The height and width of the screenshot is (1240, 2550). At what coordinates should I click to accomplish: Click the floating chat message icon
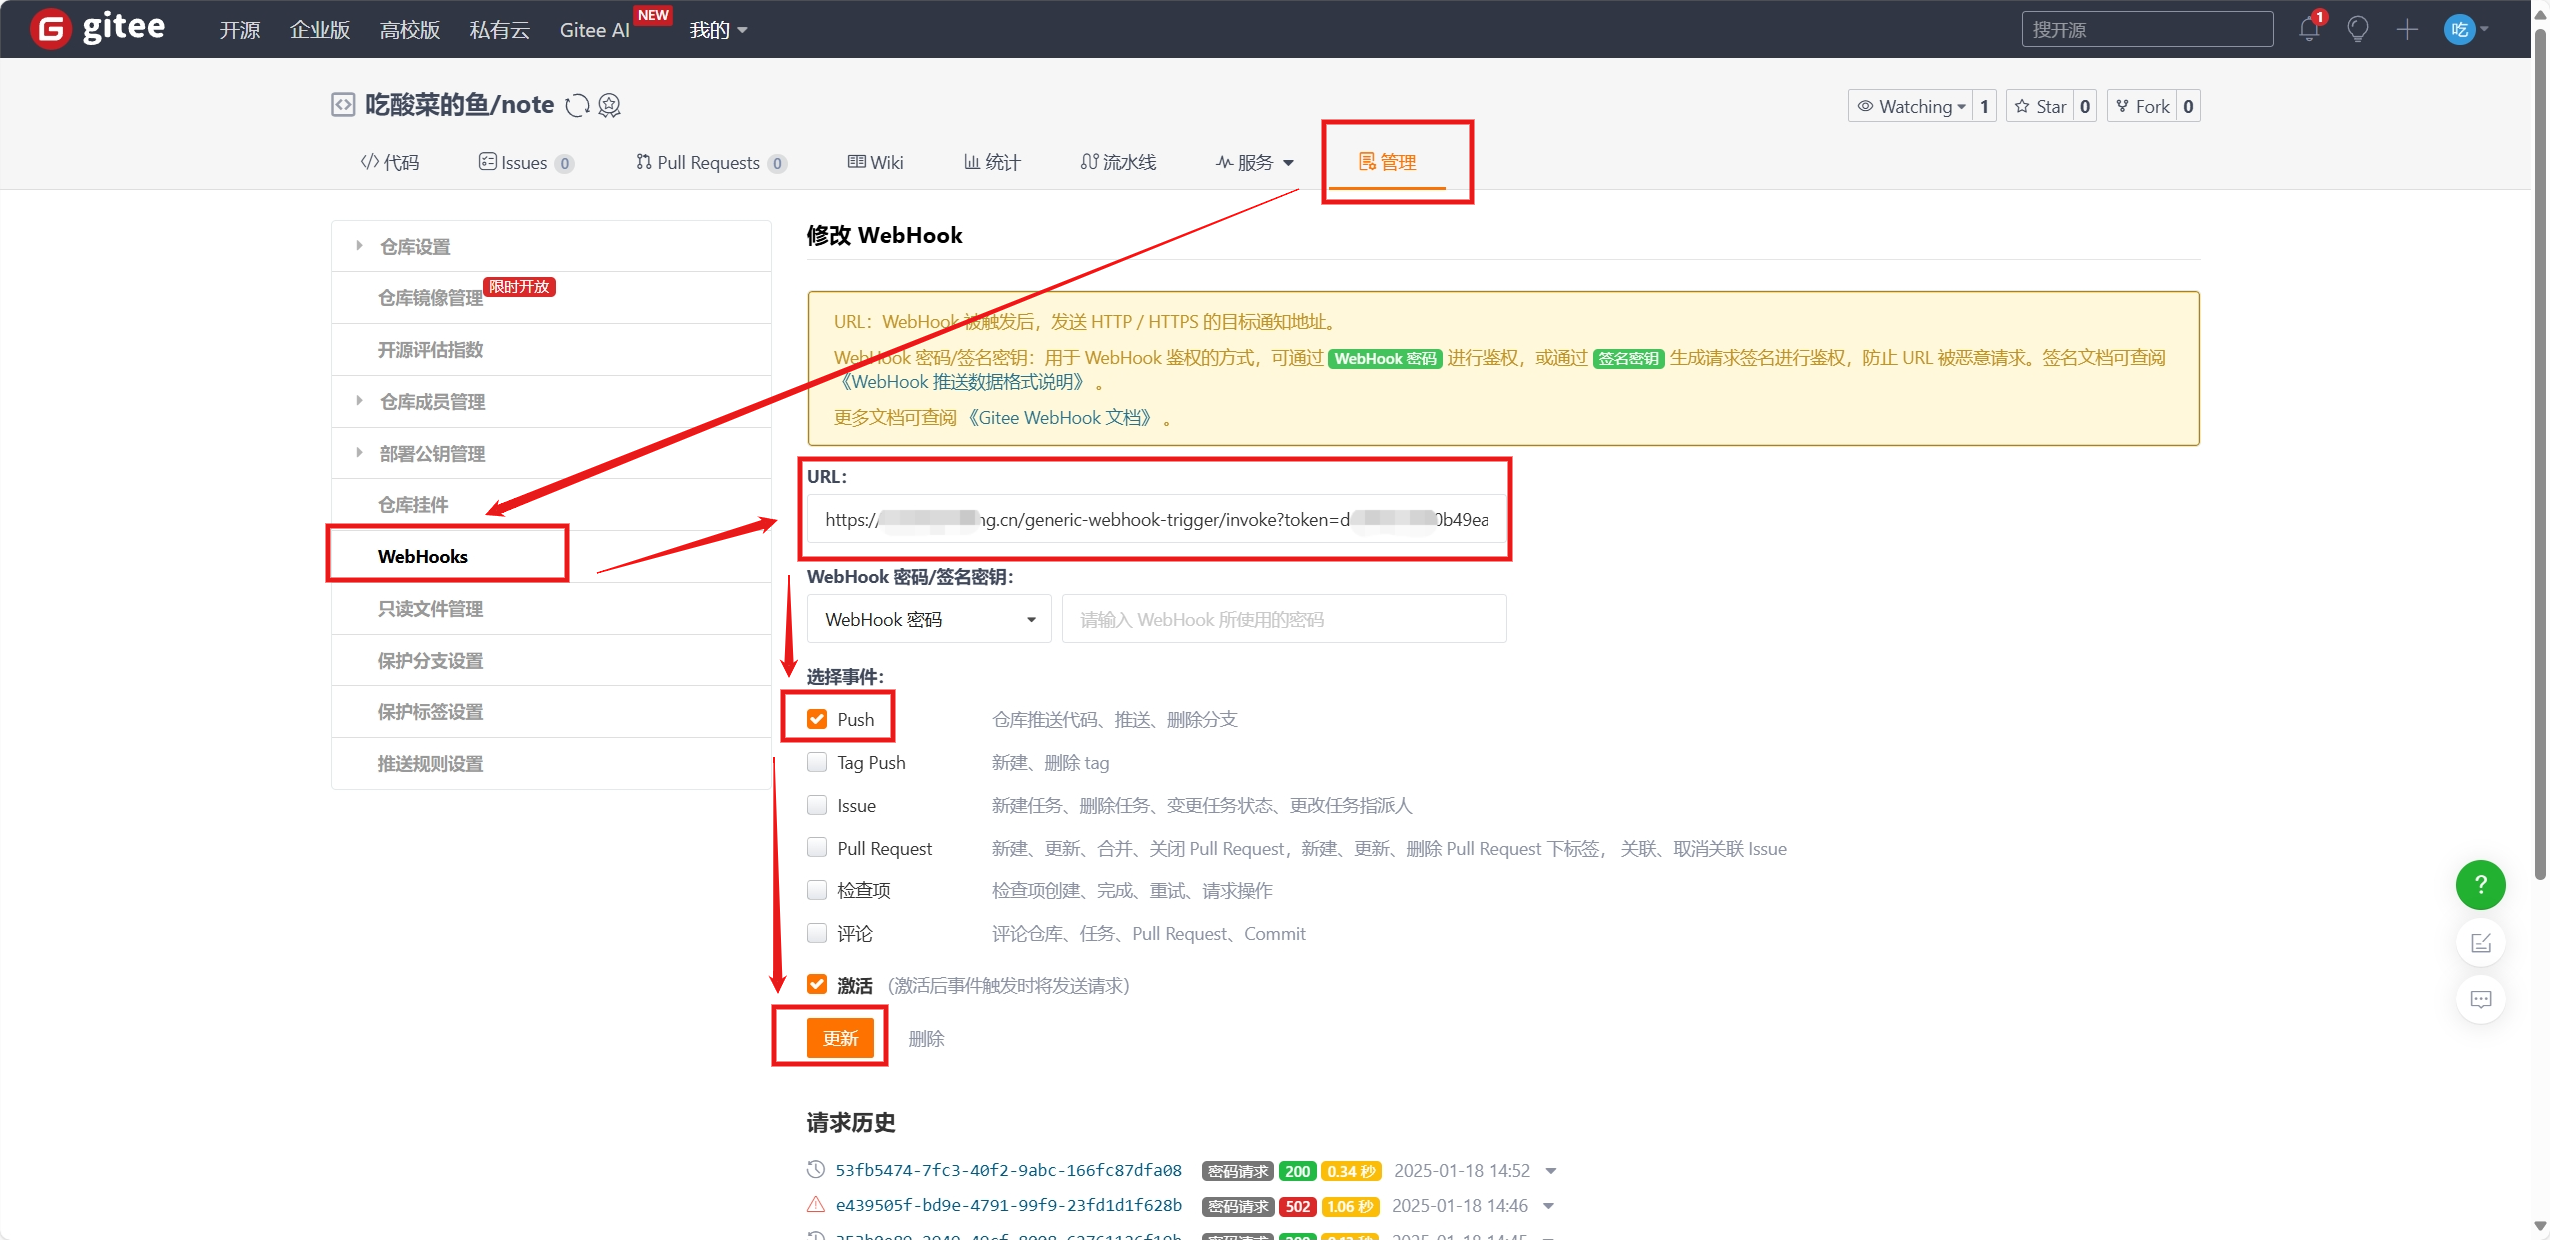click(x=2480, y=999)
